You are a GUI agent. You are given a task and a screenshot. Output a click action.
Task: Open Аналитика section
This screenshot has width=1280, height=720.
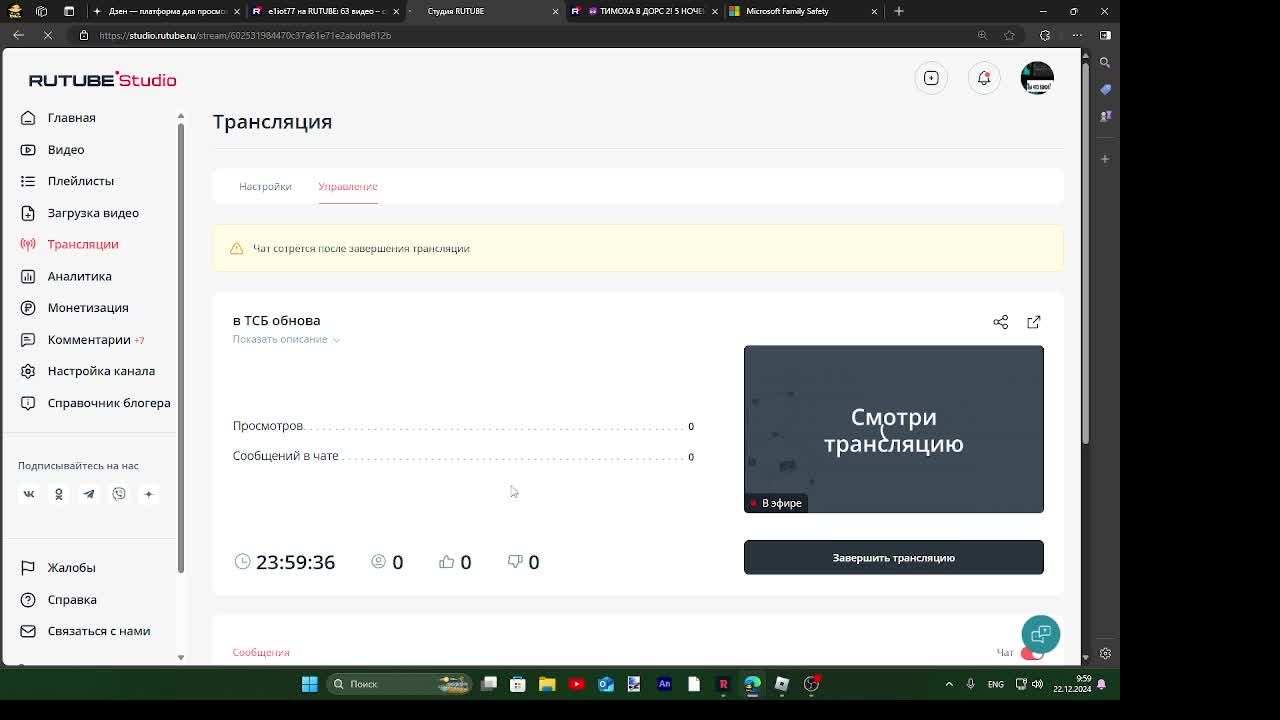point(66,276)
